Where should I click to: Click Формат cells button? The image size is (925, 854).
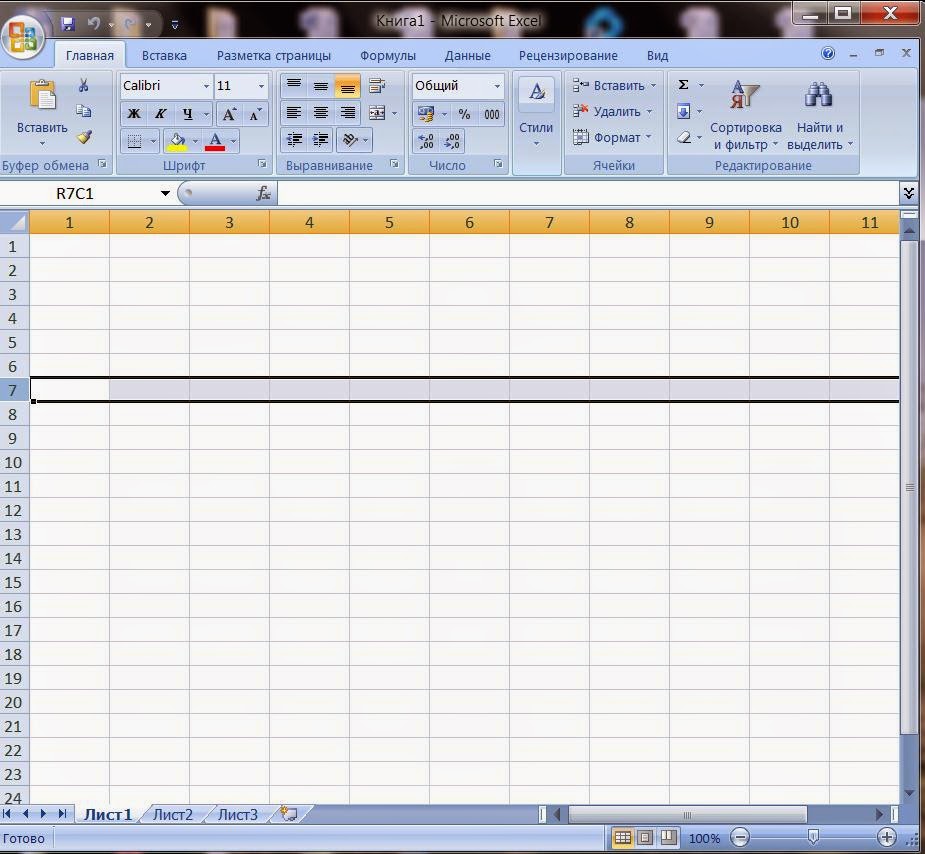tap(612, 137)
